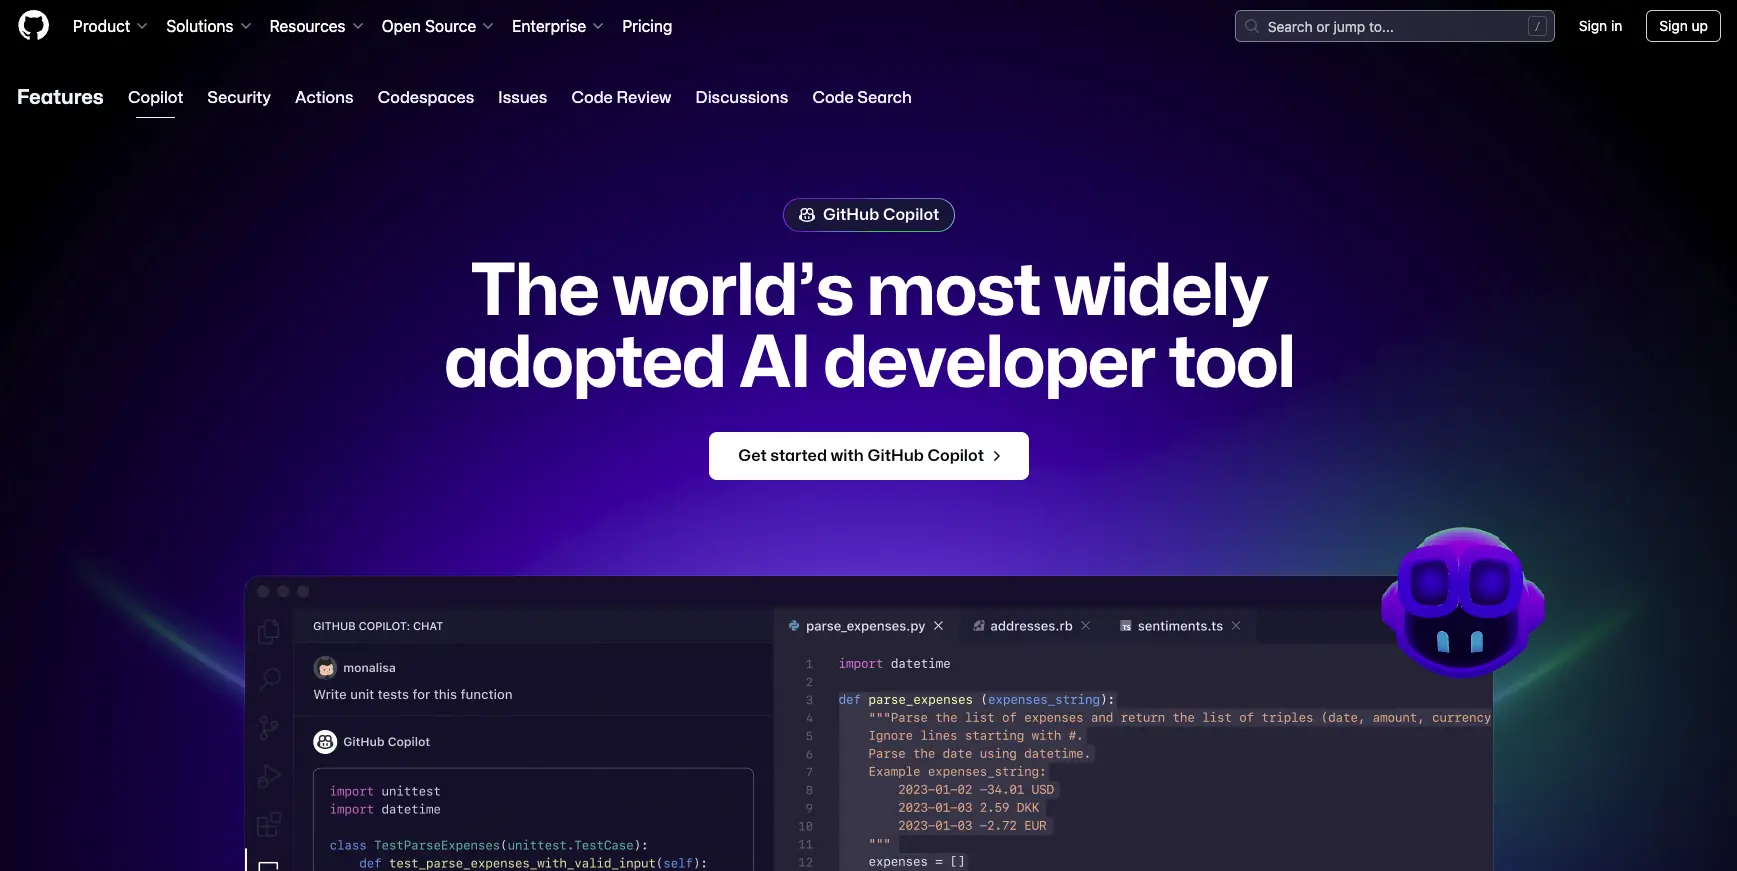Select the Actions features tab

click(x=324, y=97)
